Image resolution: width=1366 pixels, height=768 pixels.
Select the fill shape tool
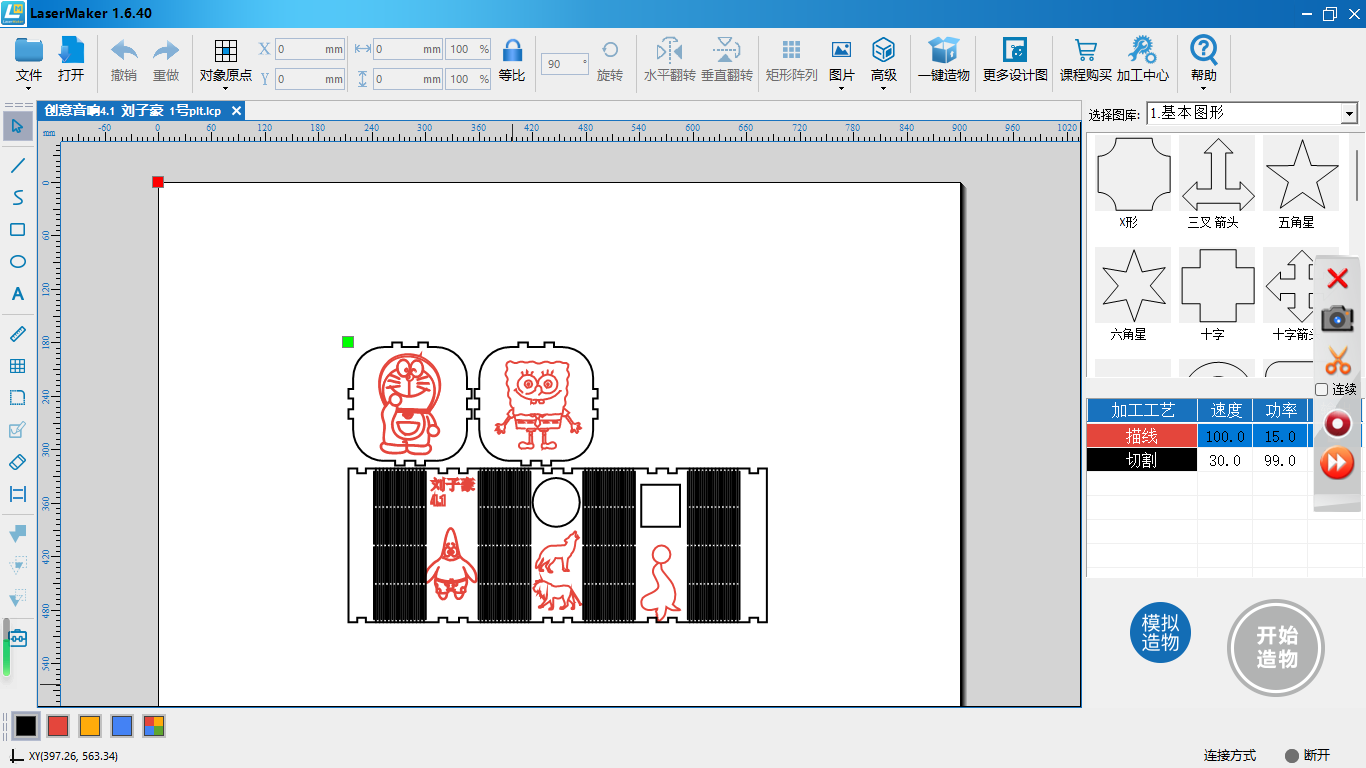17,533
